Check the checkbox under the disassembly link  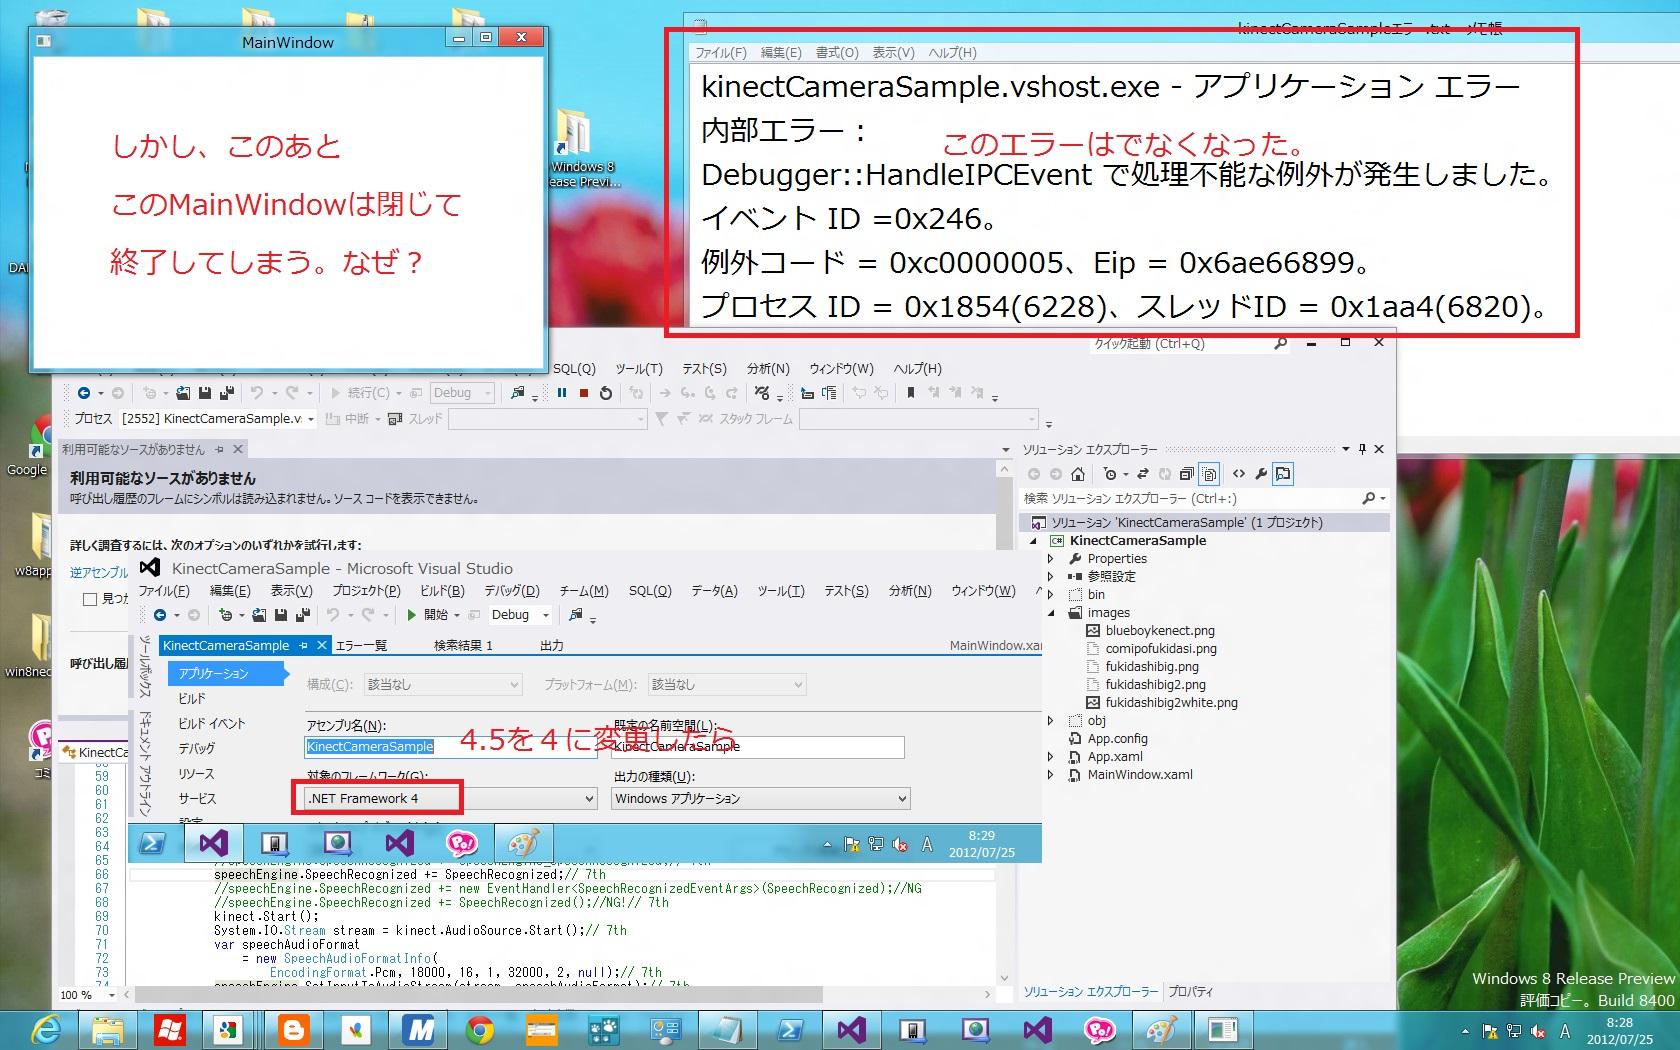click(x=90, y=598)
